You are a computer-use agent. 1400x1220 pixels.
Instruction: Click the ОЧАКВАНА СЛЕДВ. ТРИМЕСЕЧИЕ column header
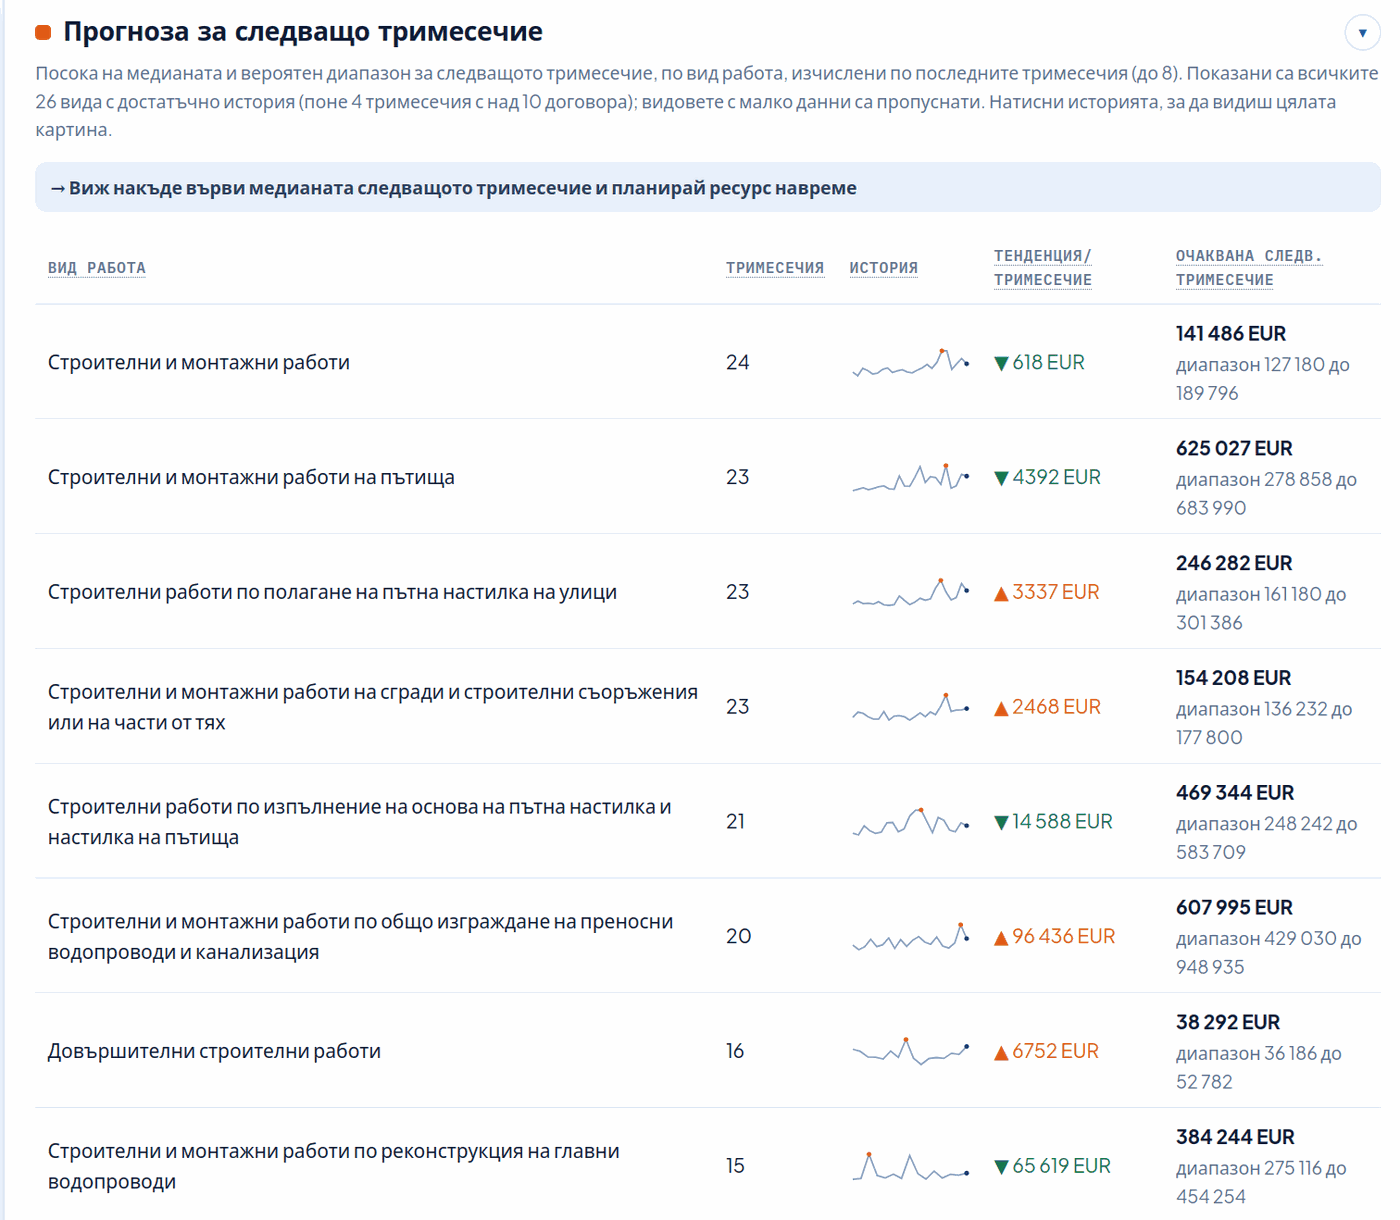pyautogui.click(x=1249, y=268)
